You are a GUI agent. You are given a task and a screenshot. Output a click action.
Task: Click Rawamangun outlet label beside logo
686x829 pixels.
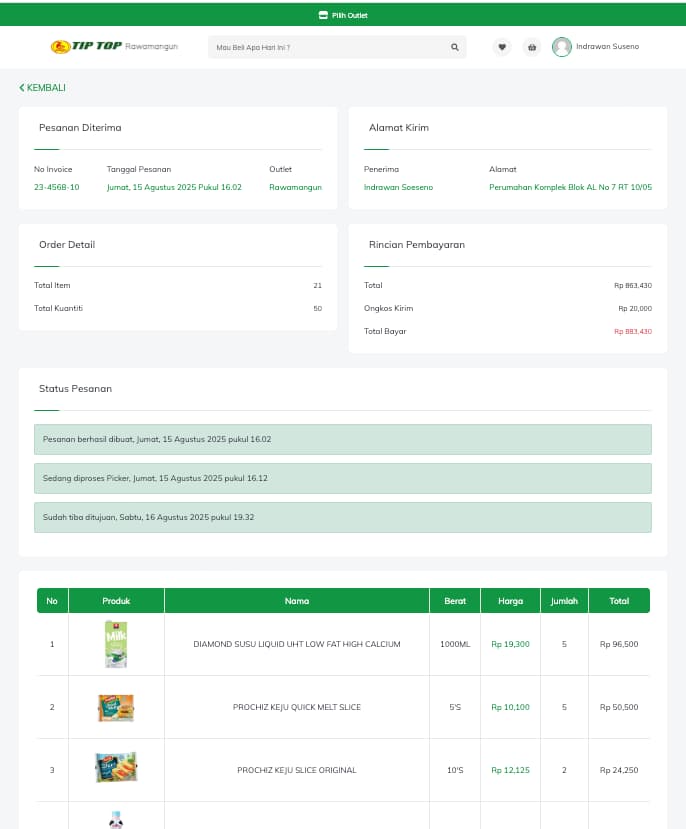152,47
